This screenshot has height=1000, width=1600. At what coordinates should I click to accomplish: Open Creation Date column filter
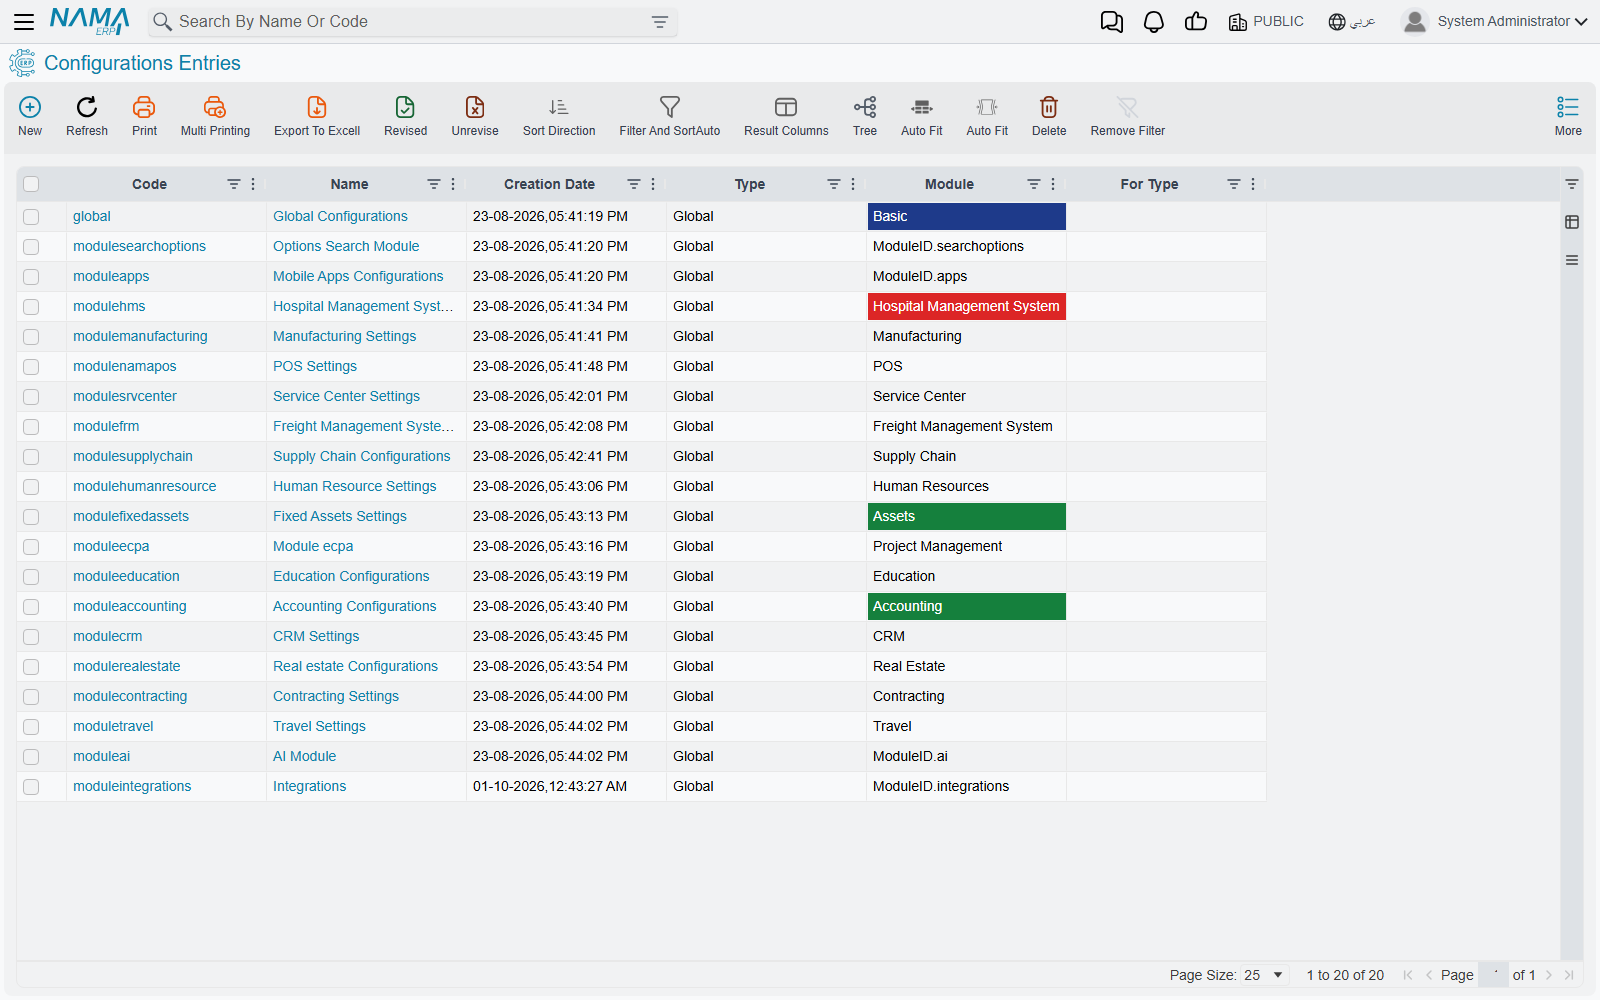click(x=633, y=184)
